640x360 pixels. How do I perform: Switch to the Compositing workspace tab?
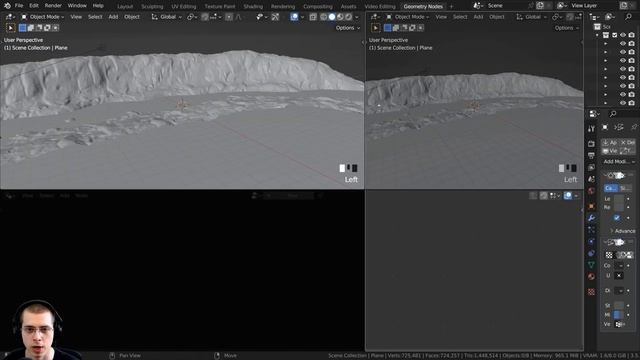coord(318,7)
